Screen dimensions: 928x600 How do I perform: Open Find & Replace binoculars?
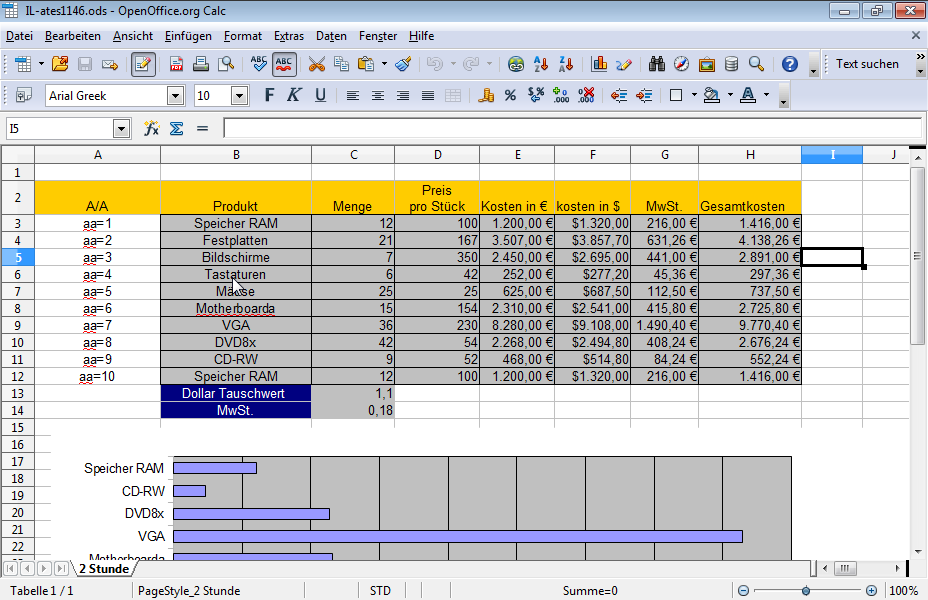(x=656, y=64)
